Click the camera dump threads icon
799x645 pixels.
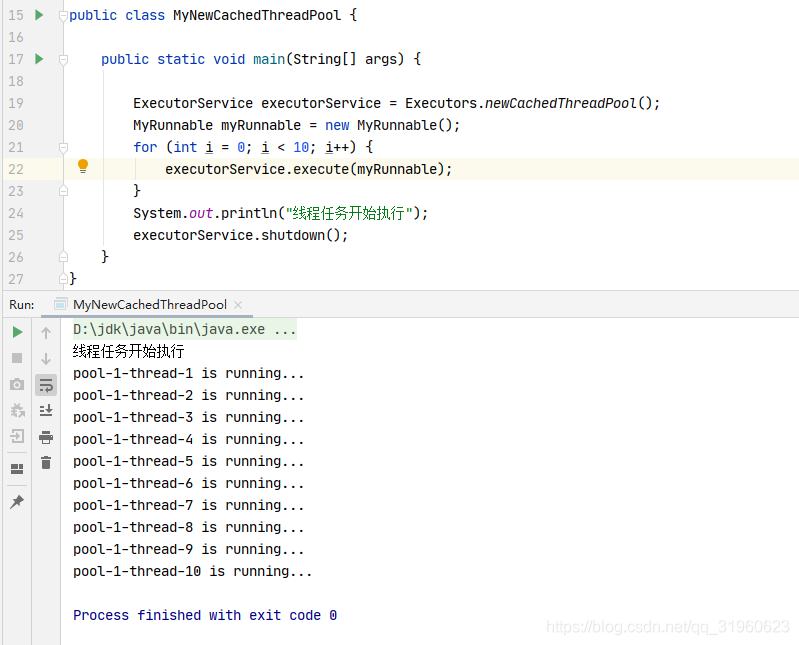tap(17, 384)
